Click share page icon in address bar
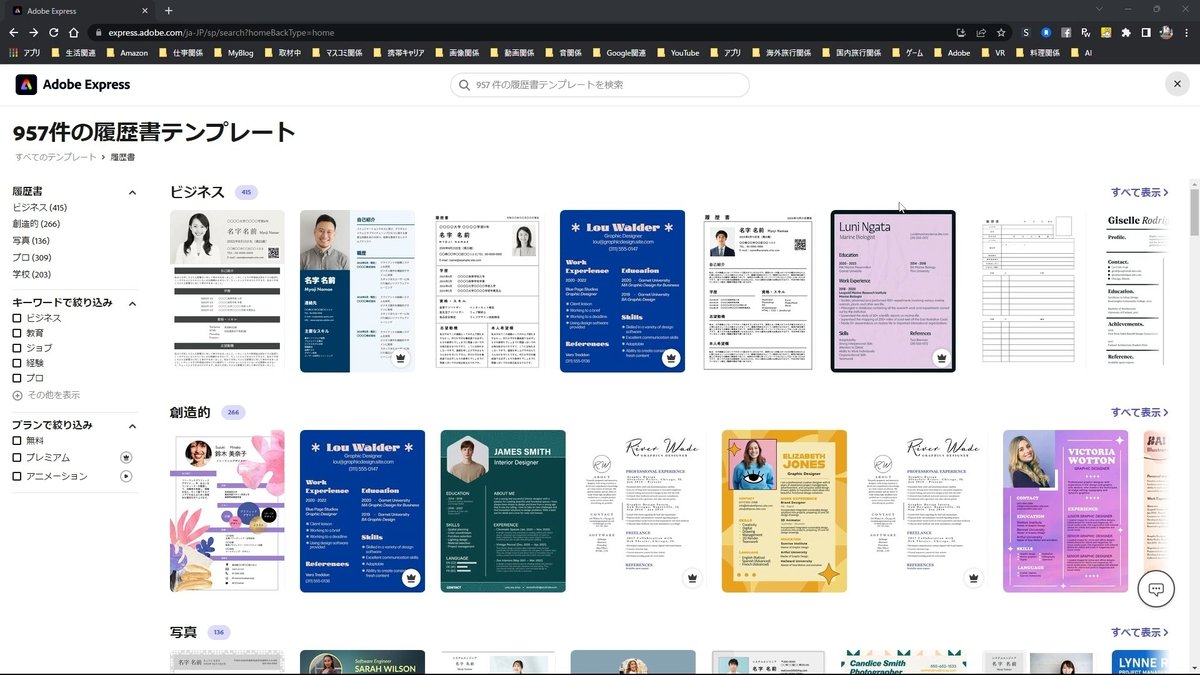Screen dimensions: 1200x675 (981, 32)
